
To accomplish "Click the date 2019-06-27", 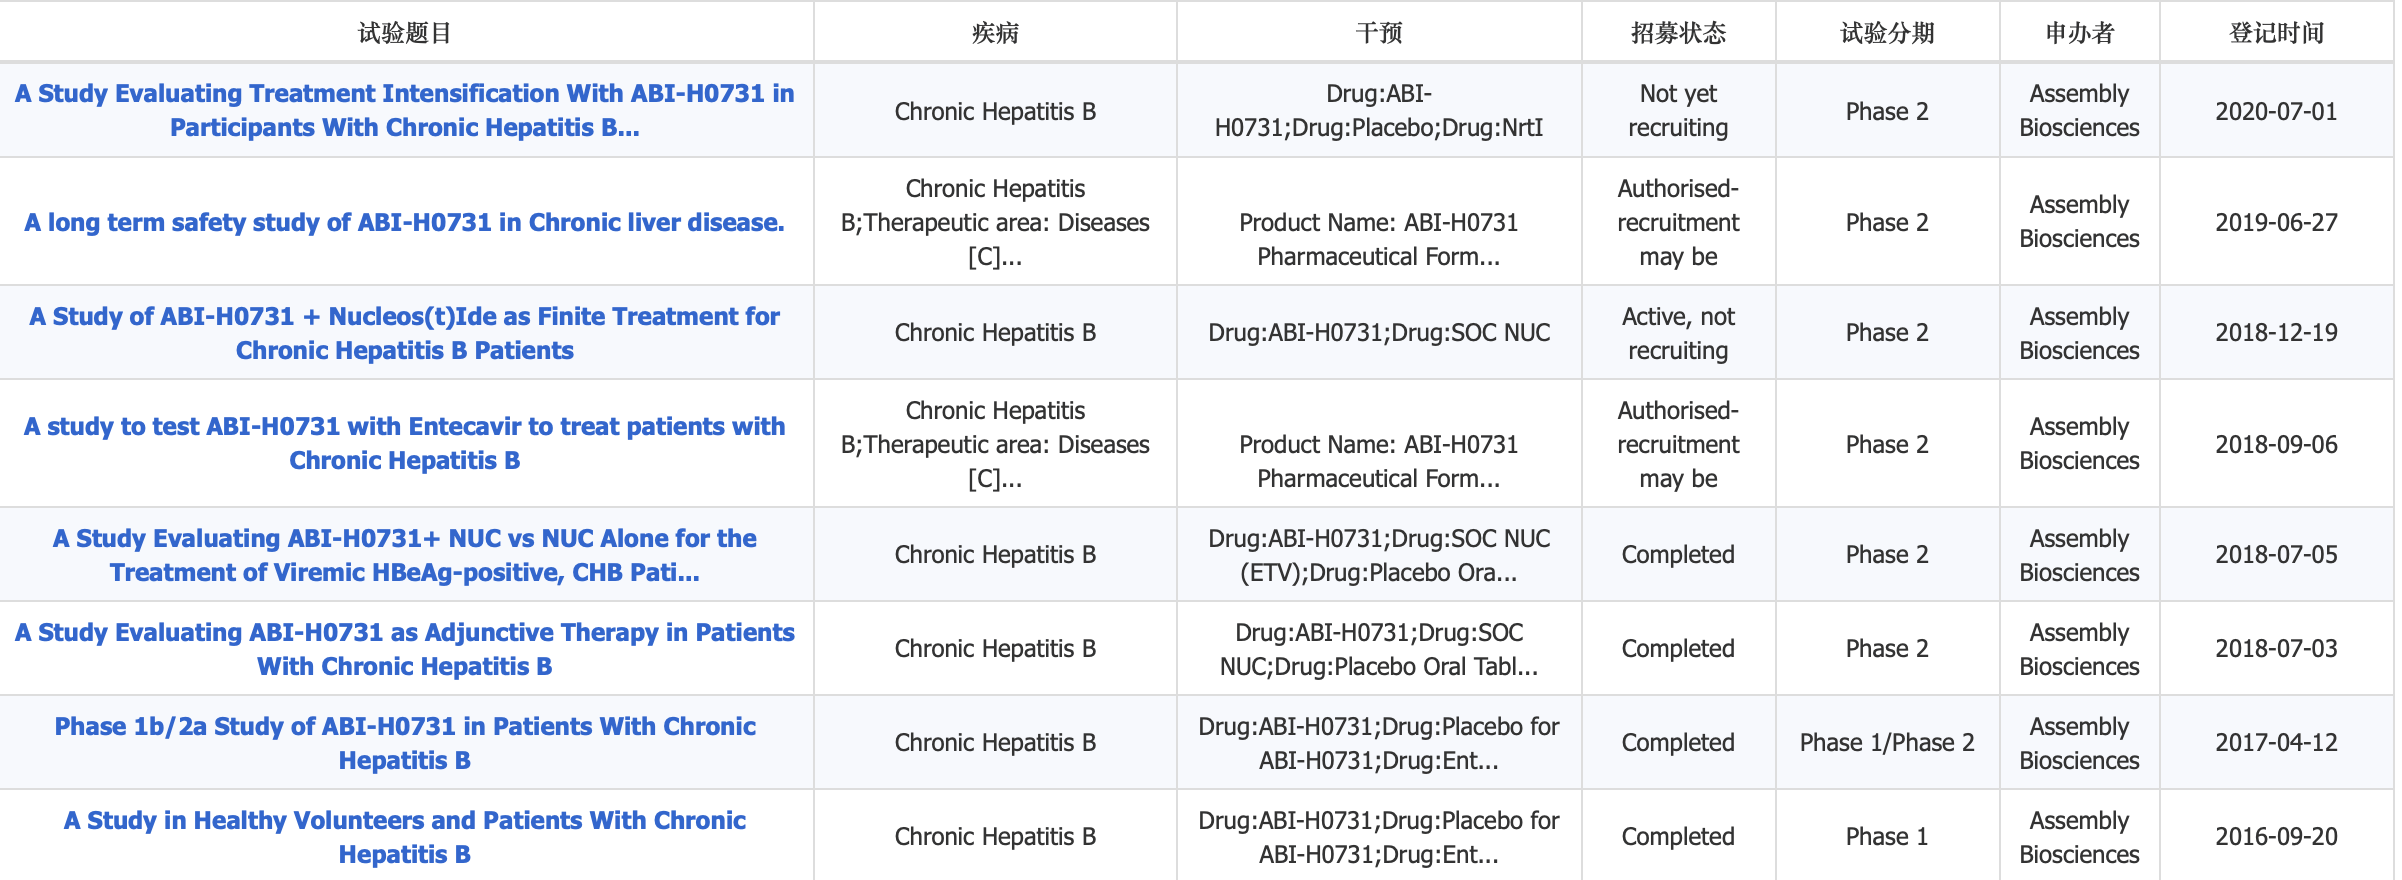I will pos(2277,222).
